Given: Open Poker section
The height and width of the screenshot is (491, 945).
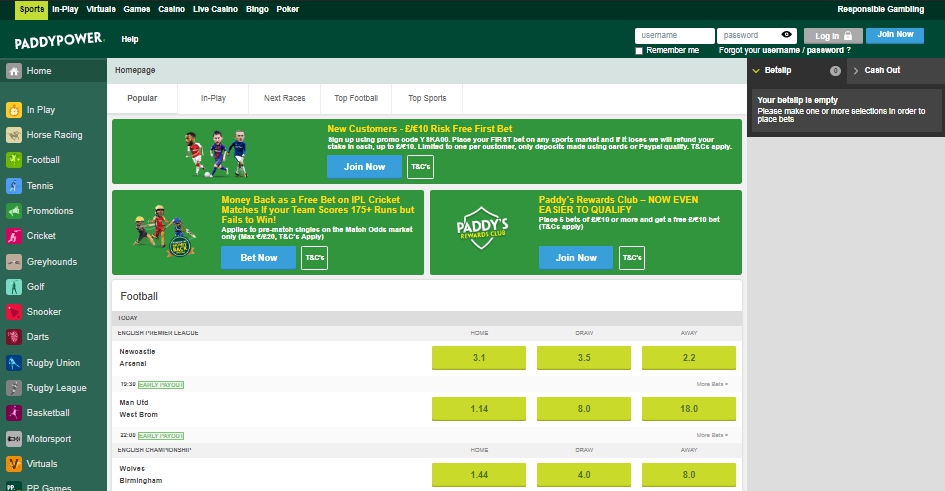Looking at the screenshot, I should [287, 9].
